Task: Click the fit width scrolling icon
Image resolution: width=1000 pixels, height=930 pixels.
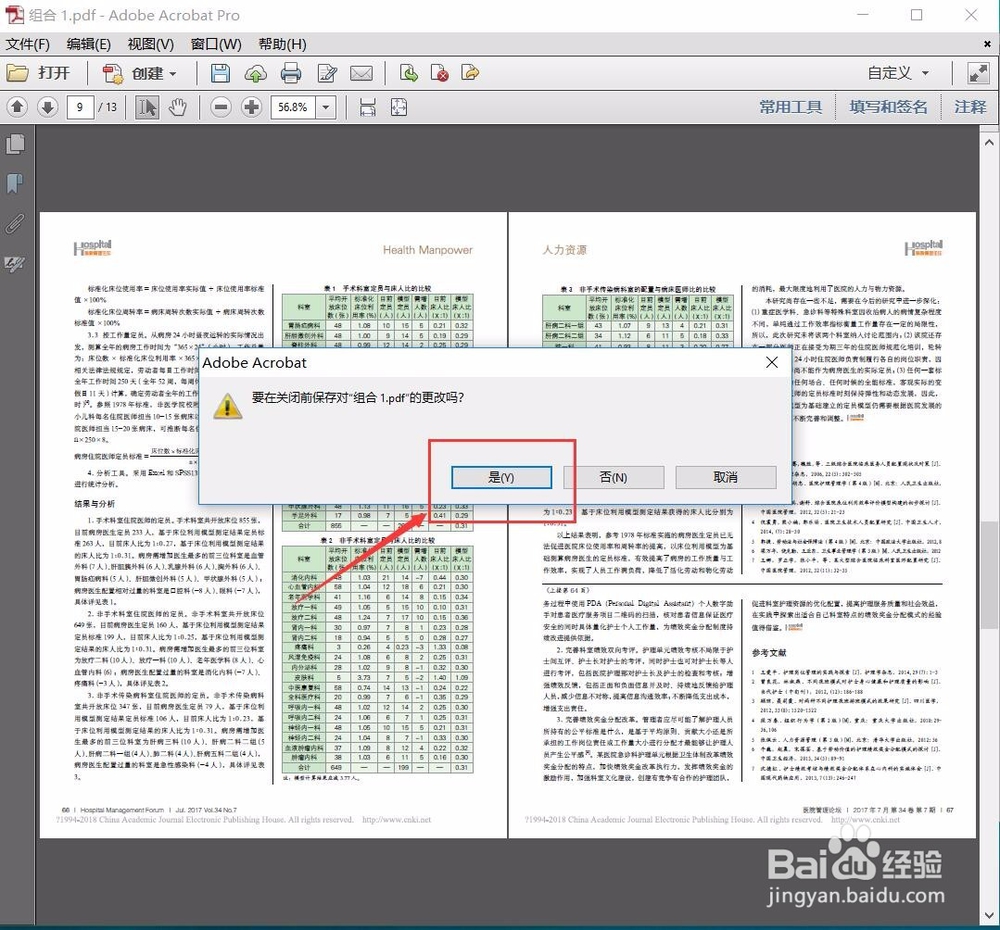Action: [367, 107]
